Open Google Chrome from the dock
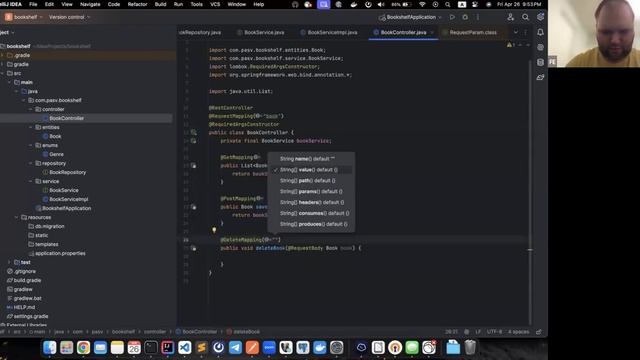This screenshot has width=640, height=360. point(83,347)
